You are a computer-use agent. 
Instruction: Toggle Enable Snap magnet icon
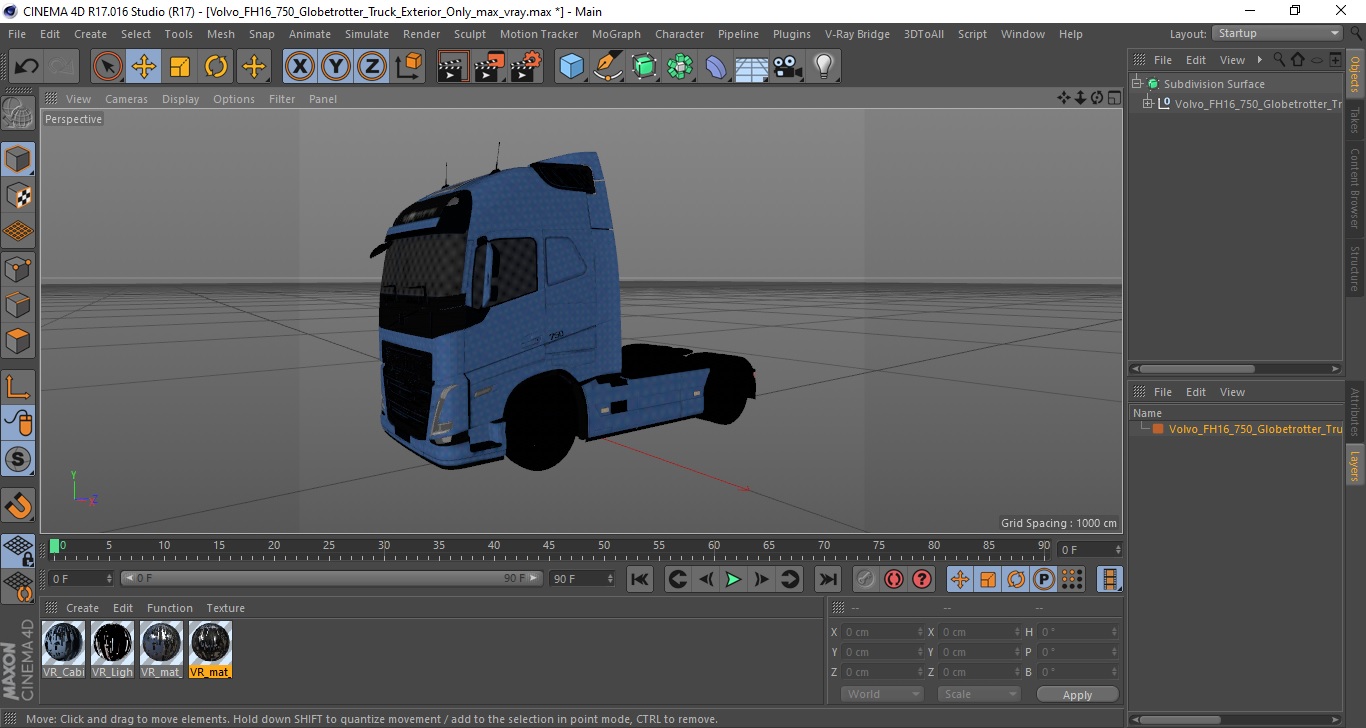coord(18,505)
